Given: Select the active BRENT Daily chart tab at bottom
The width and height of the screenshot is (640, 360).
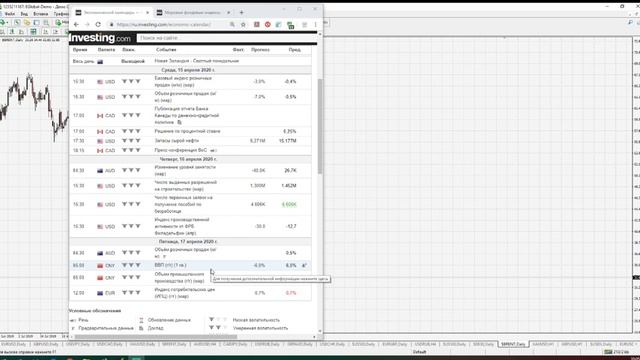Looking at the screenshot, I should (x=513, y=344).
